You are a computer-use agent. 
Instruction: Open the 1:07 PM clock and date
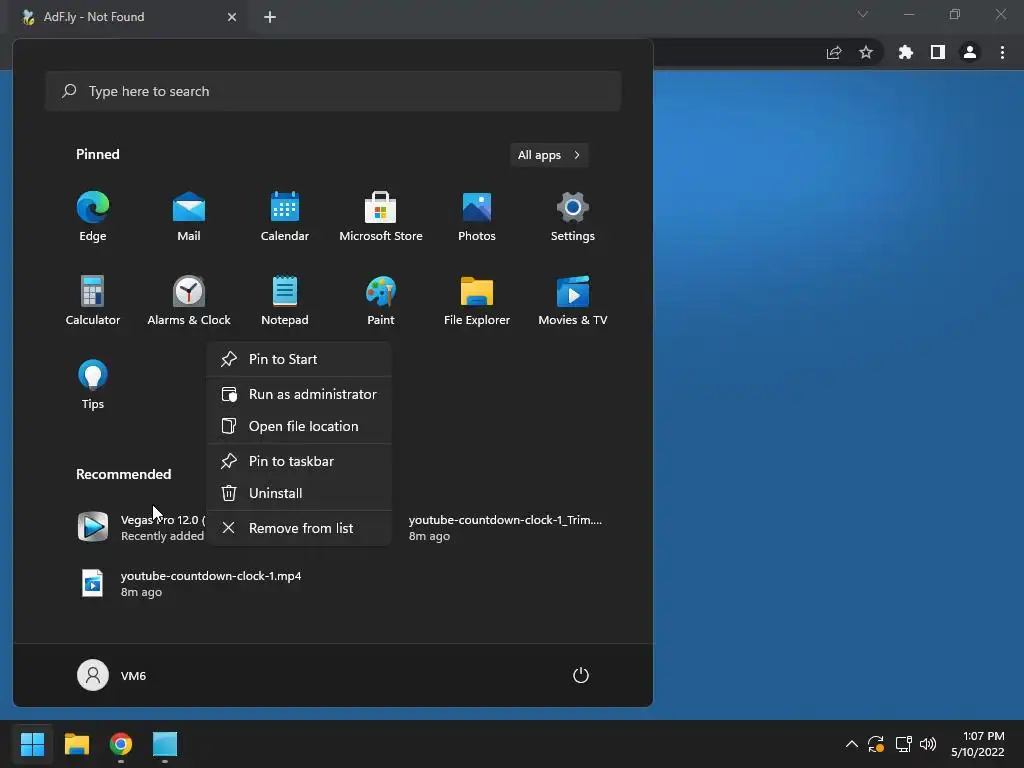(978, 744)
